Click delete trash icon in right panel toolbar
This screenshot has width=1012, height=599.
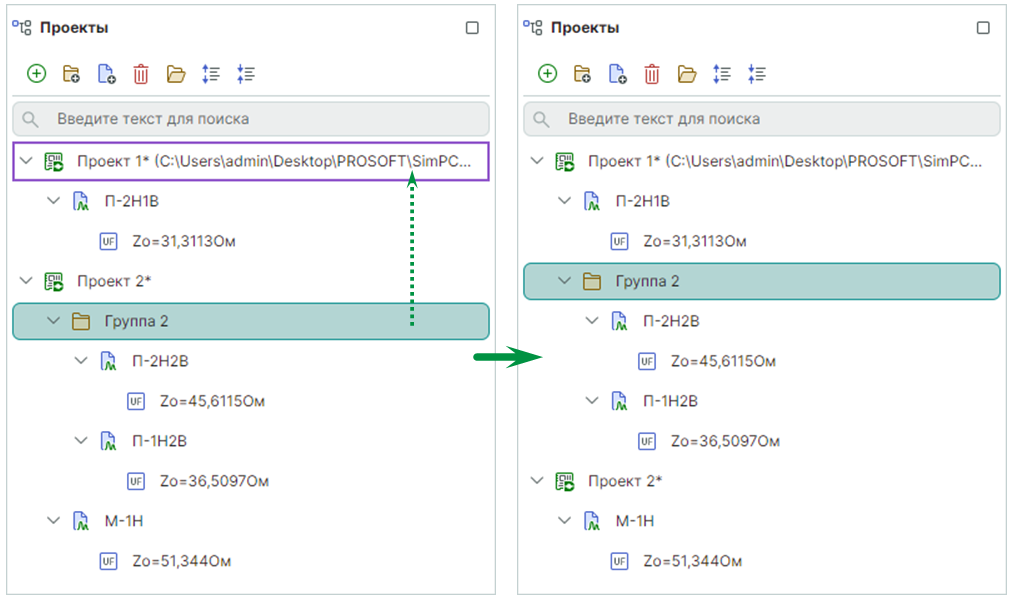[x=652, y=73]
